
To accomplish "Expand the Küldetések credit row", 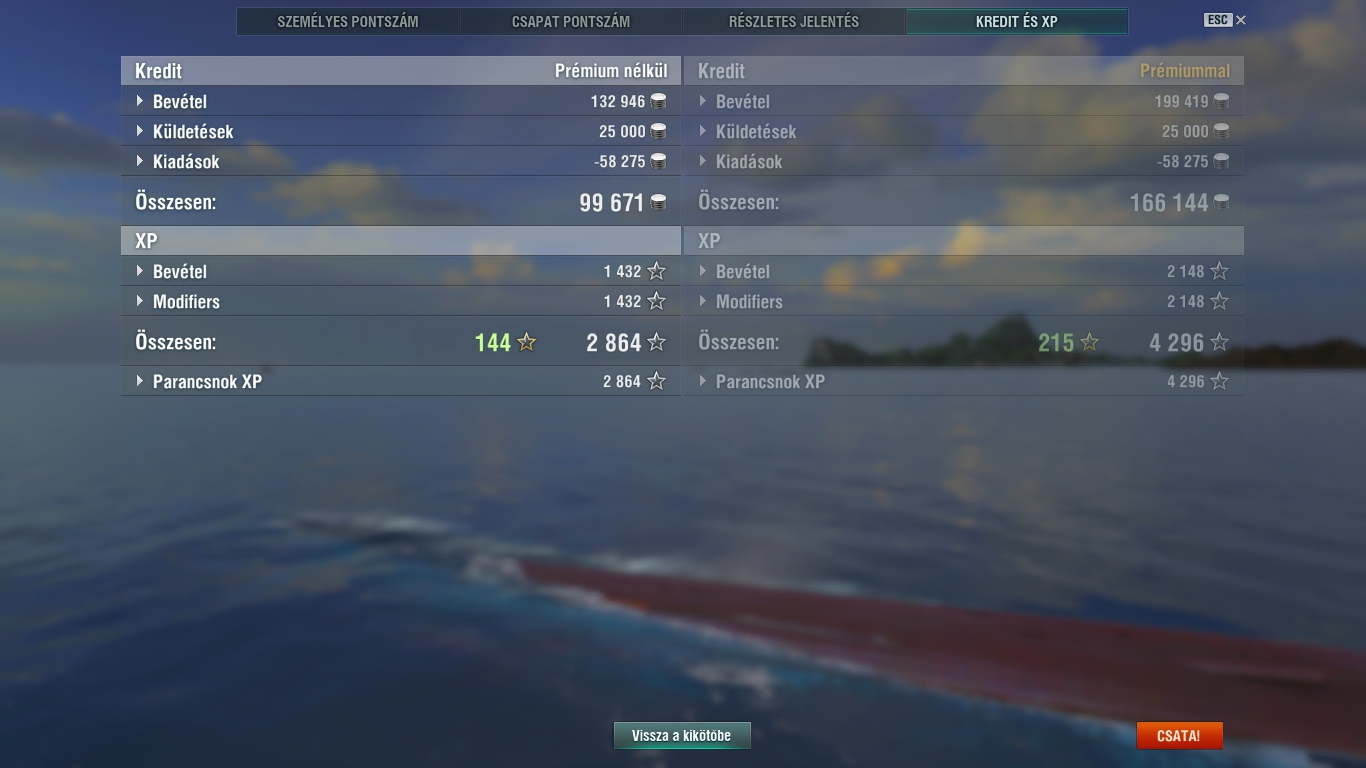I will click(400, 131).
